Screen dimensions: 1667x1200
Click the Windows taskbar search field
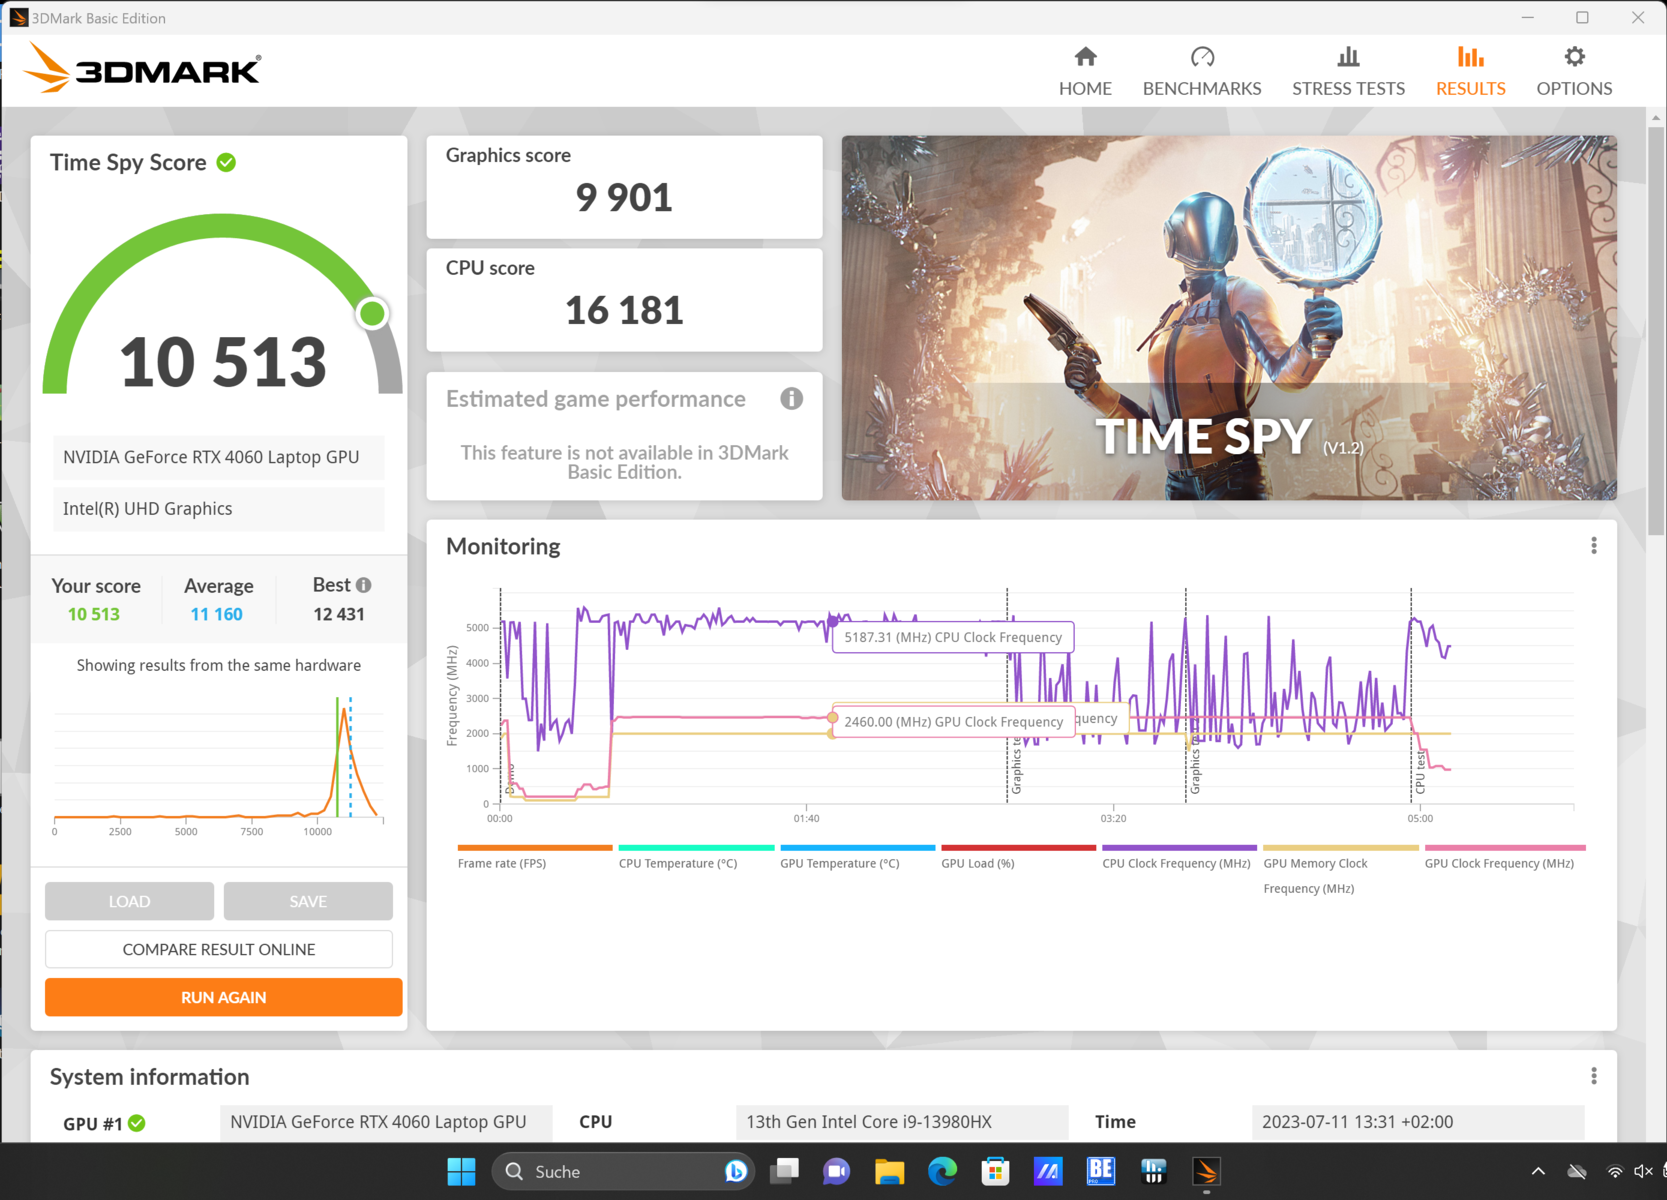[x=610, y=1171]
